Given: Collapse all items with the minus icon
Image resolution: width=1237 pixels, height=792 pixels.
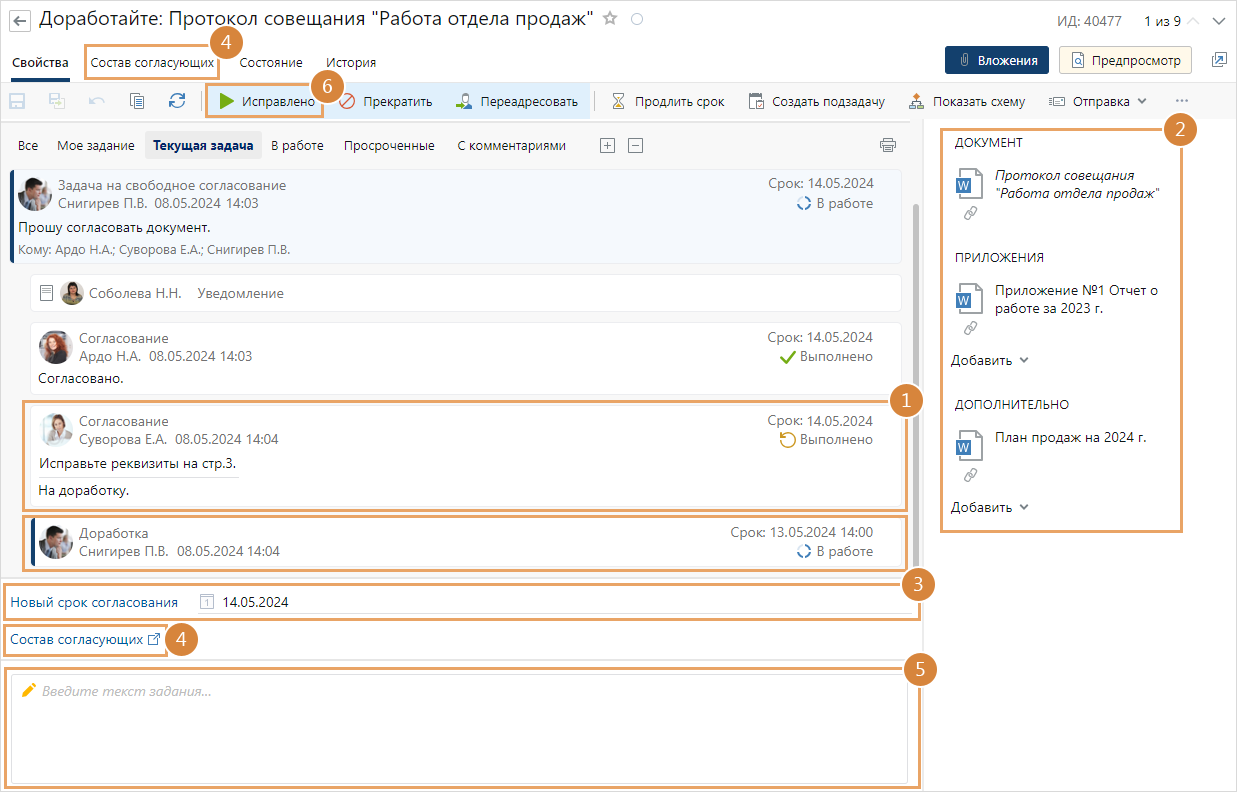Looking at the screenshot, I should [x=635, y=145].
